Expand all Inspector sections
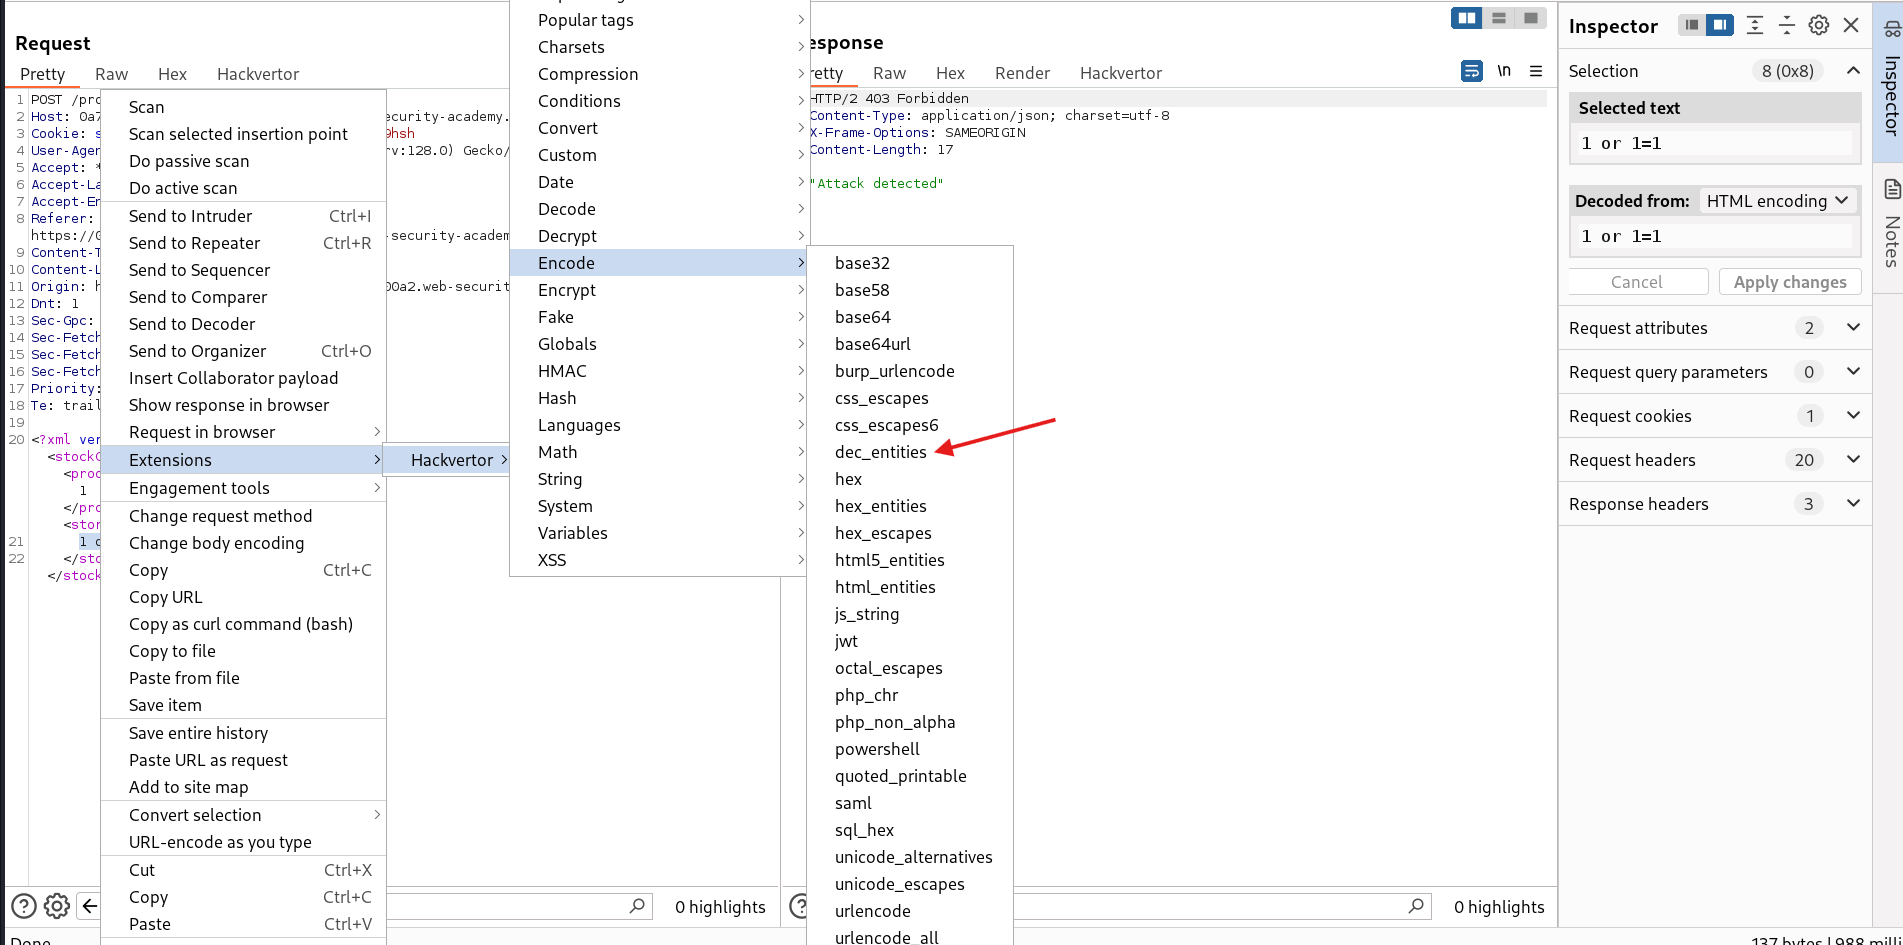This screenshot has width=1903, height=945. point(1755,25)
